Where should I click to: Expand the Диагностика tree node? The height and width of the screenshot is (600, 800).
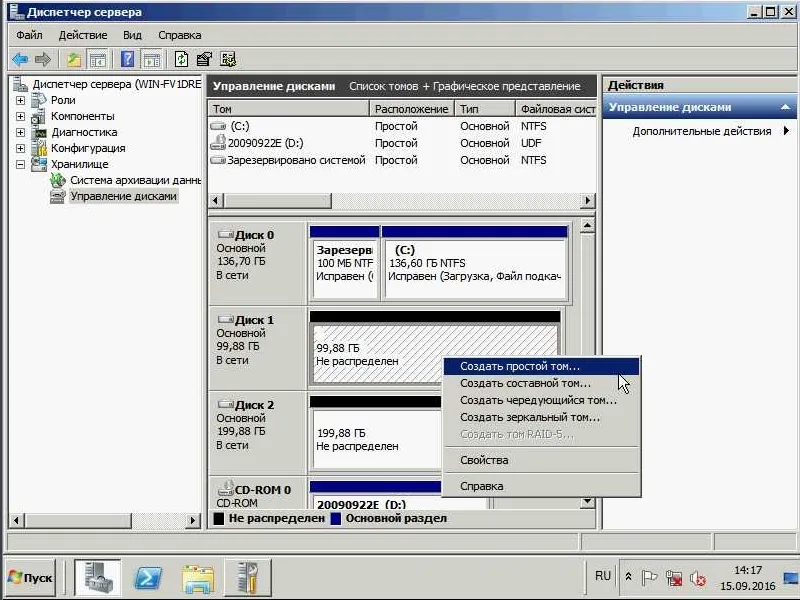[20, 132]
